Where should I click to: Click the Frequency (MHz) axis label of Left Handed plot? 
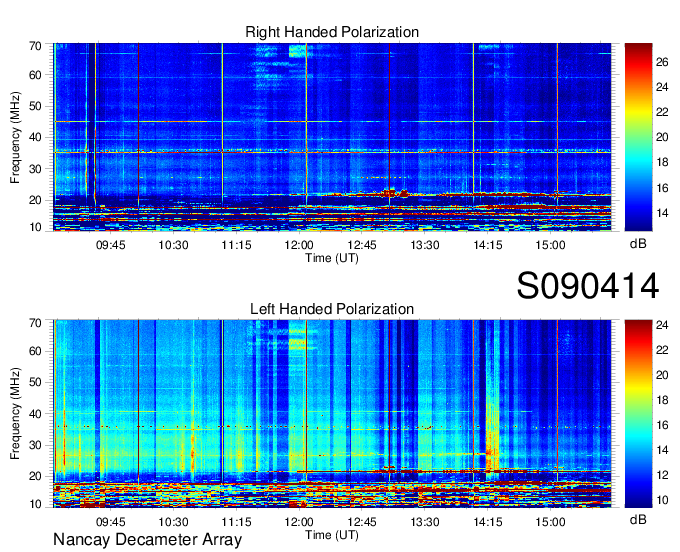15,414
